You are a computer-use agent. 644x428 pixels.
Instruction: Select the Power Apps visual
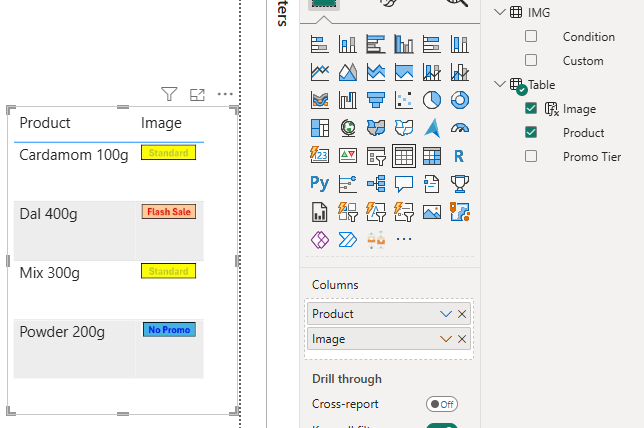coord(320,239)
